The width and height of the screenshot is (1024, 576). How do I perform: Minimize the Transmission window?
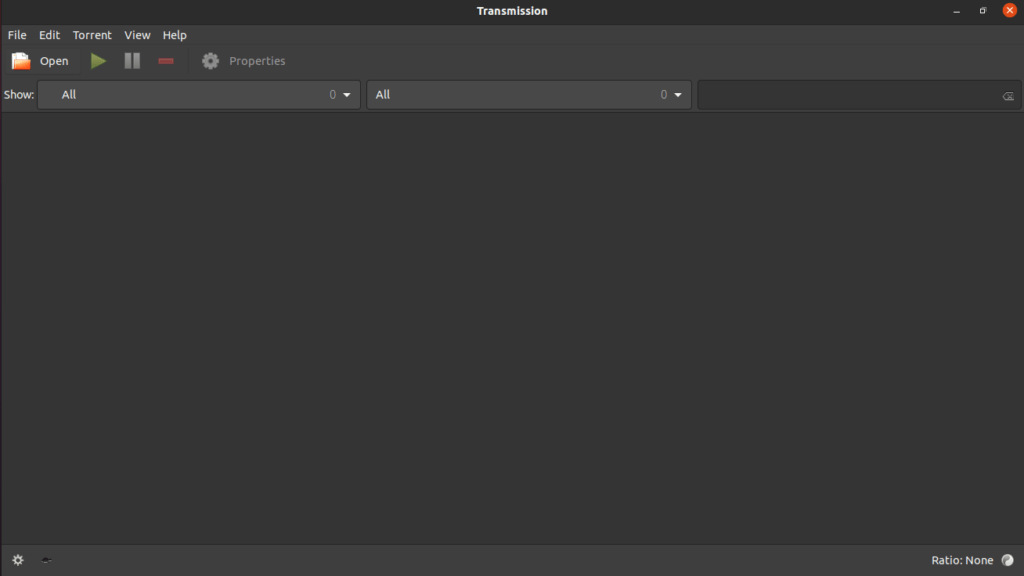957,11
